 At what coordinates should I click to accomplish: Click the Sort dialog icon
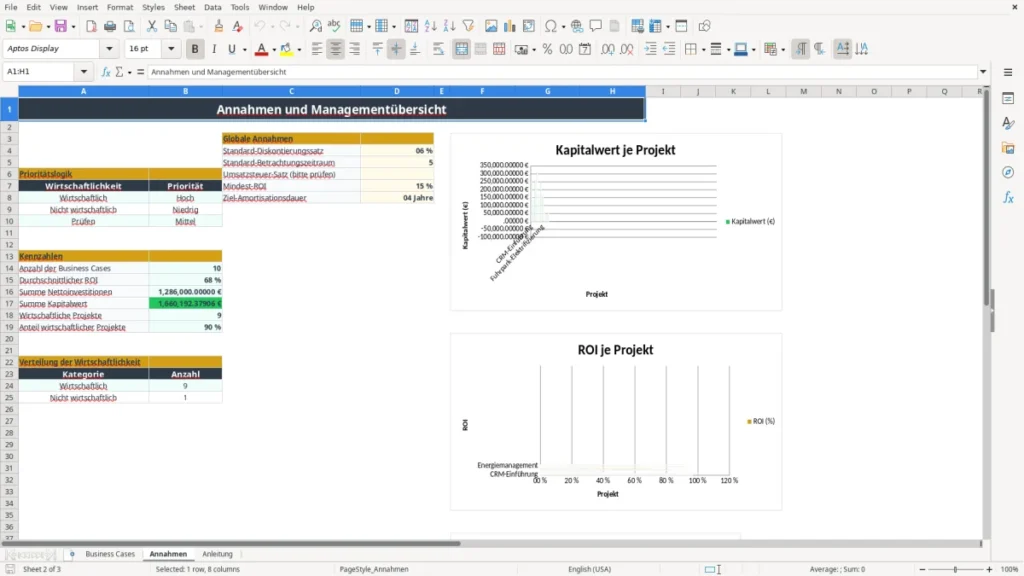tap(411, 26)
